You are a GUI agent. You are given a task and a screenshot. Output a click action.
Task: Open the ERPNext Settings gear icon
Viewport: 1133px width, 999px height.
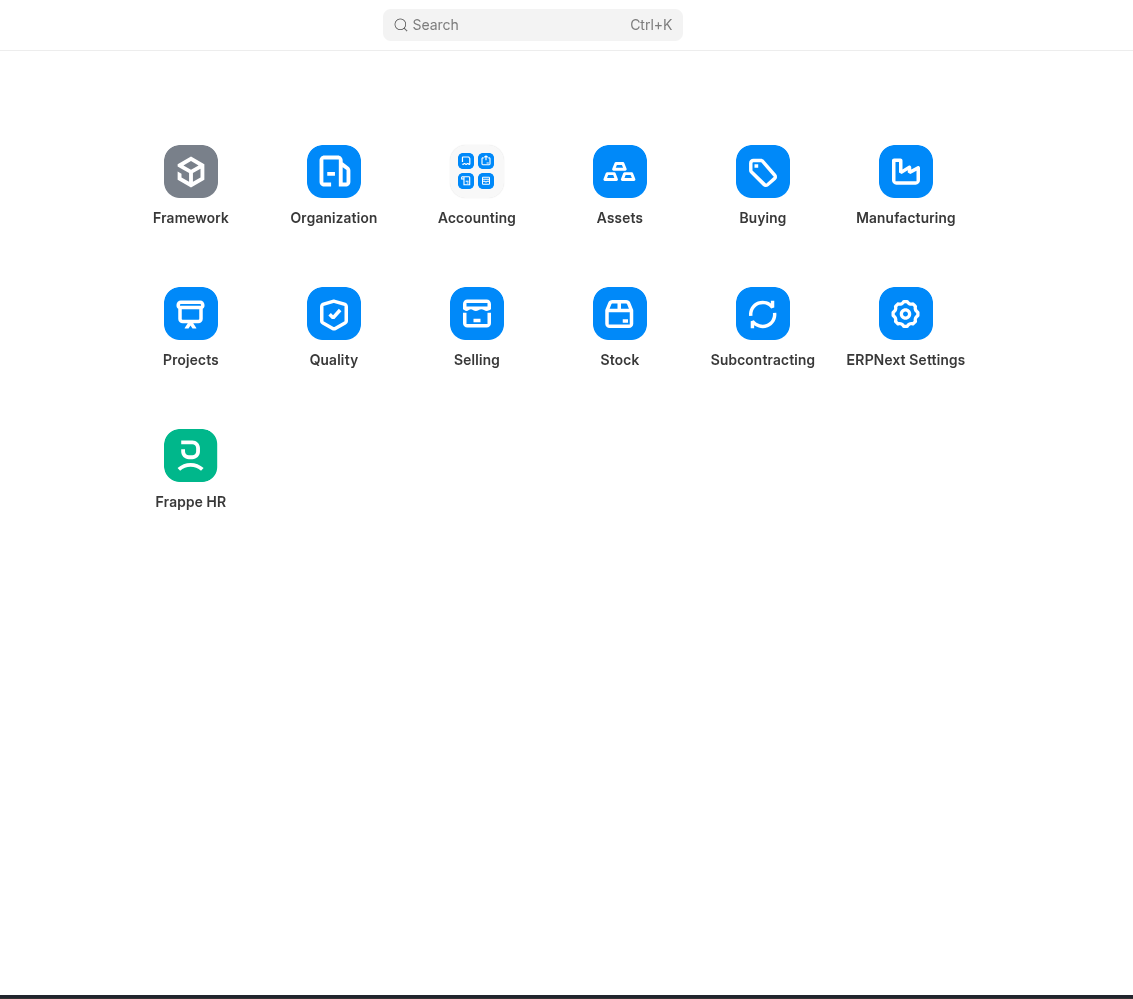[x=906, y=313]
